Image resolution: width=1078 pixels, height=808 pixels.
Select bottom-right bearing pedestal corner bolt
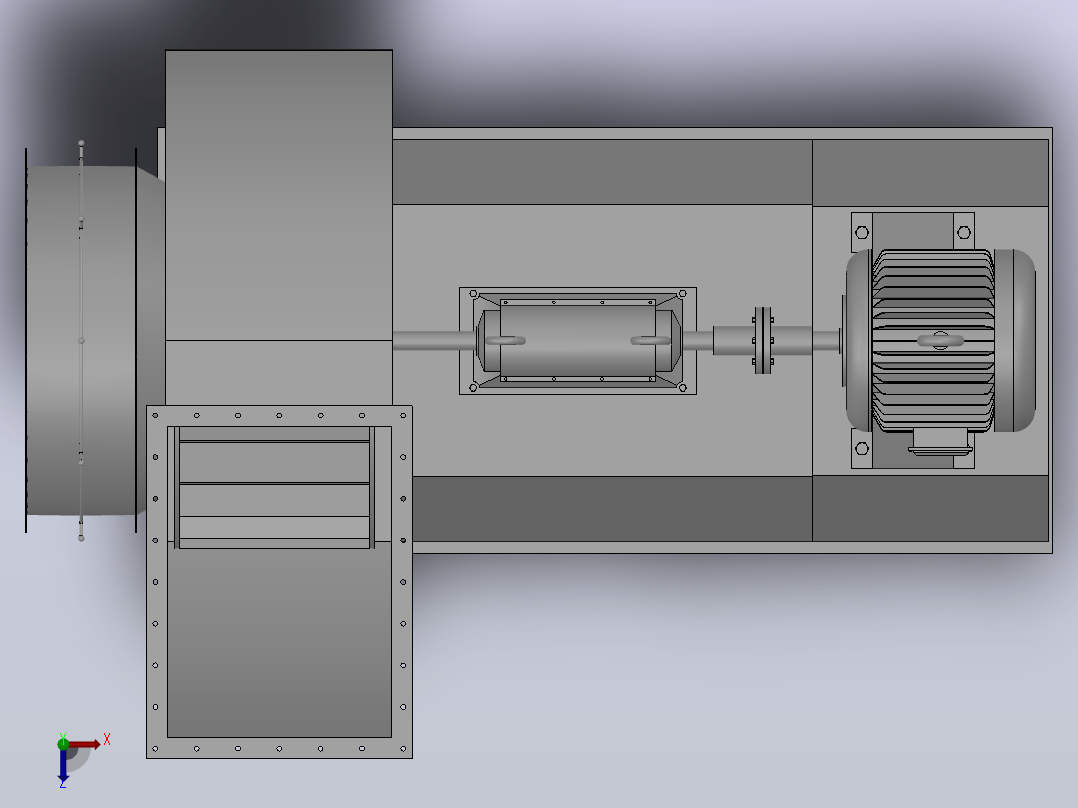(x=682, y=388)
